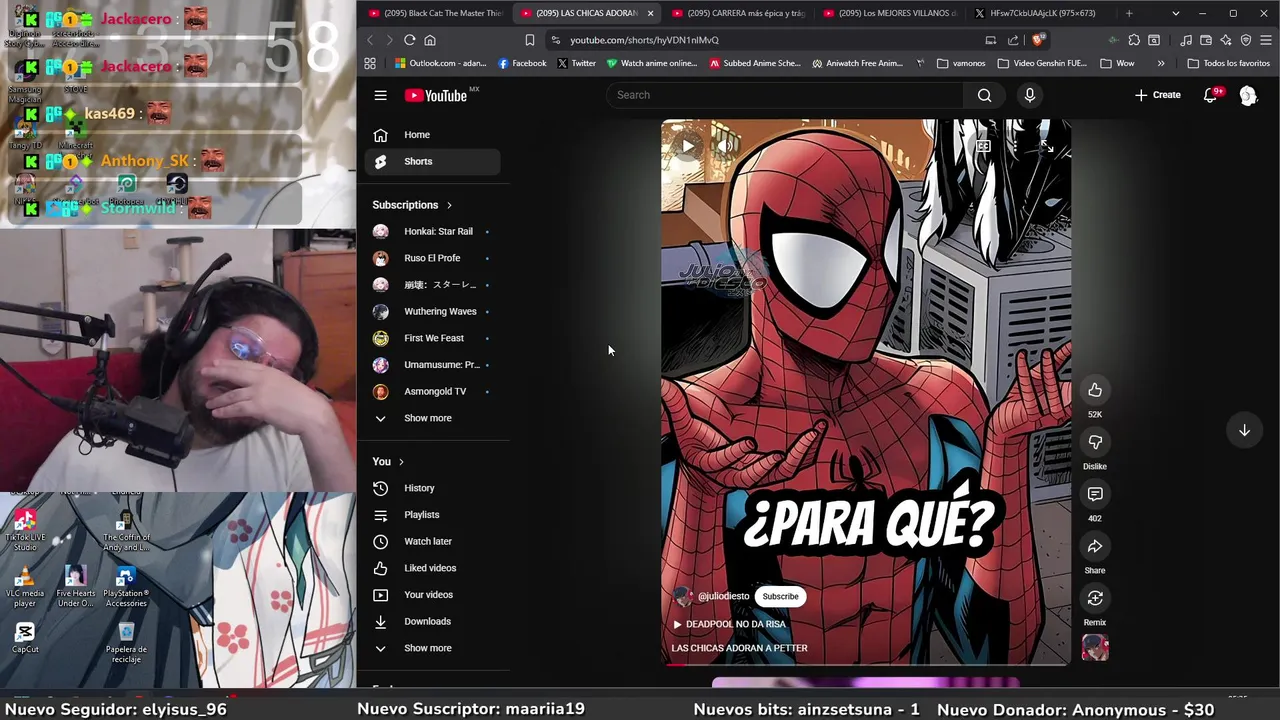This screenshot has width=1280, height=720.
Task: Share this Short
Action: click(1095, 546)
